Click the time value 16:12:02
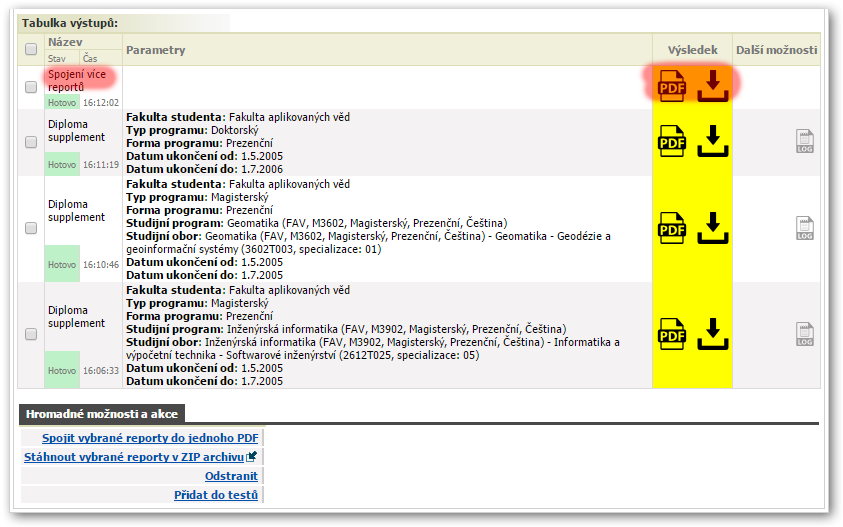843x527 pixels. click(x=101, y=102)
